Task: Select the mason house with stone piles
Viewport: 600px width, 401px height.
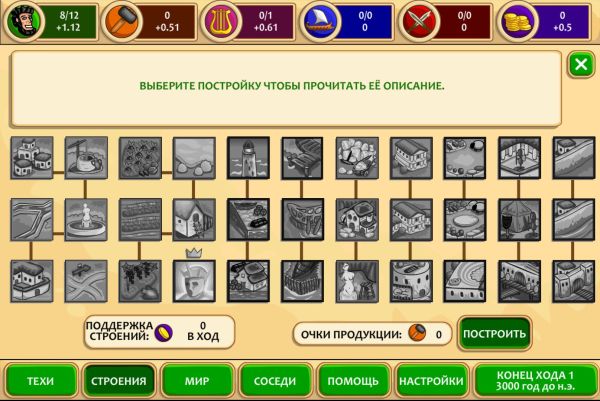Action: [357, 220]
